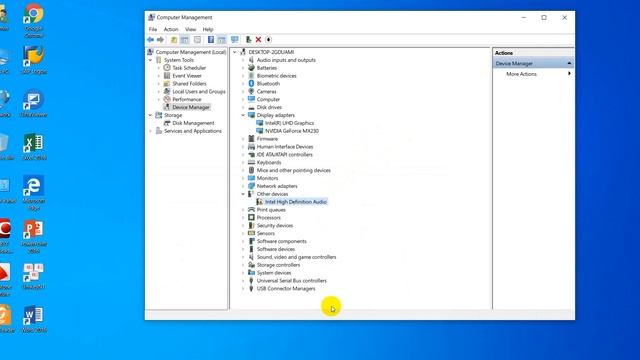Select Shared Folders in console tree
Viewport: 640px width, 360px height.
point(189,83)
